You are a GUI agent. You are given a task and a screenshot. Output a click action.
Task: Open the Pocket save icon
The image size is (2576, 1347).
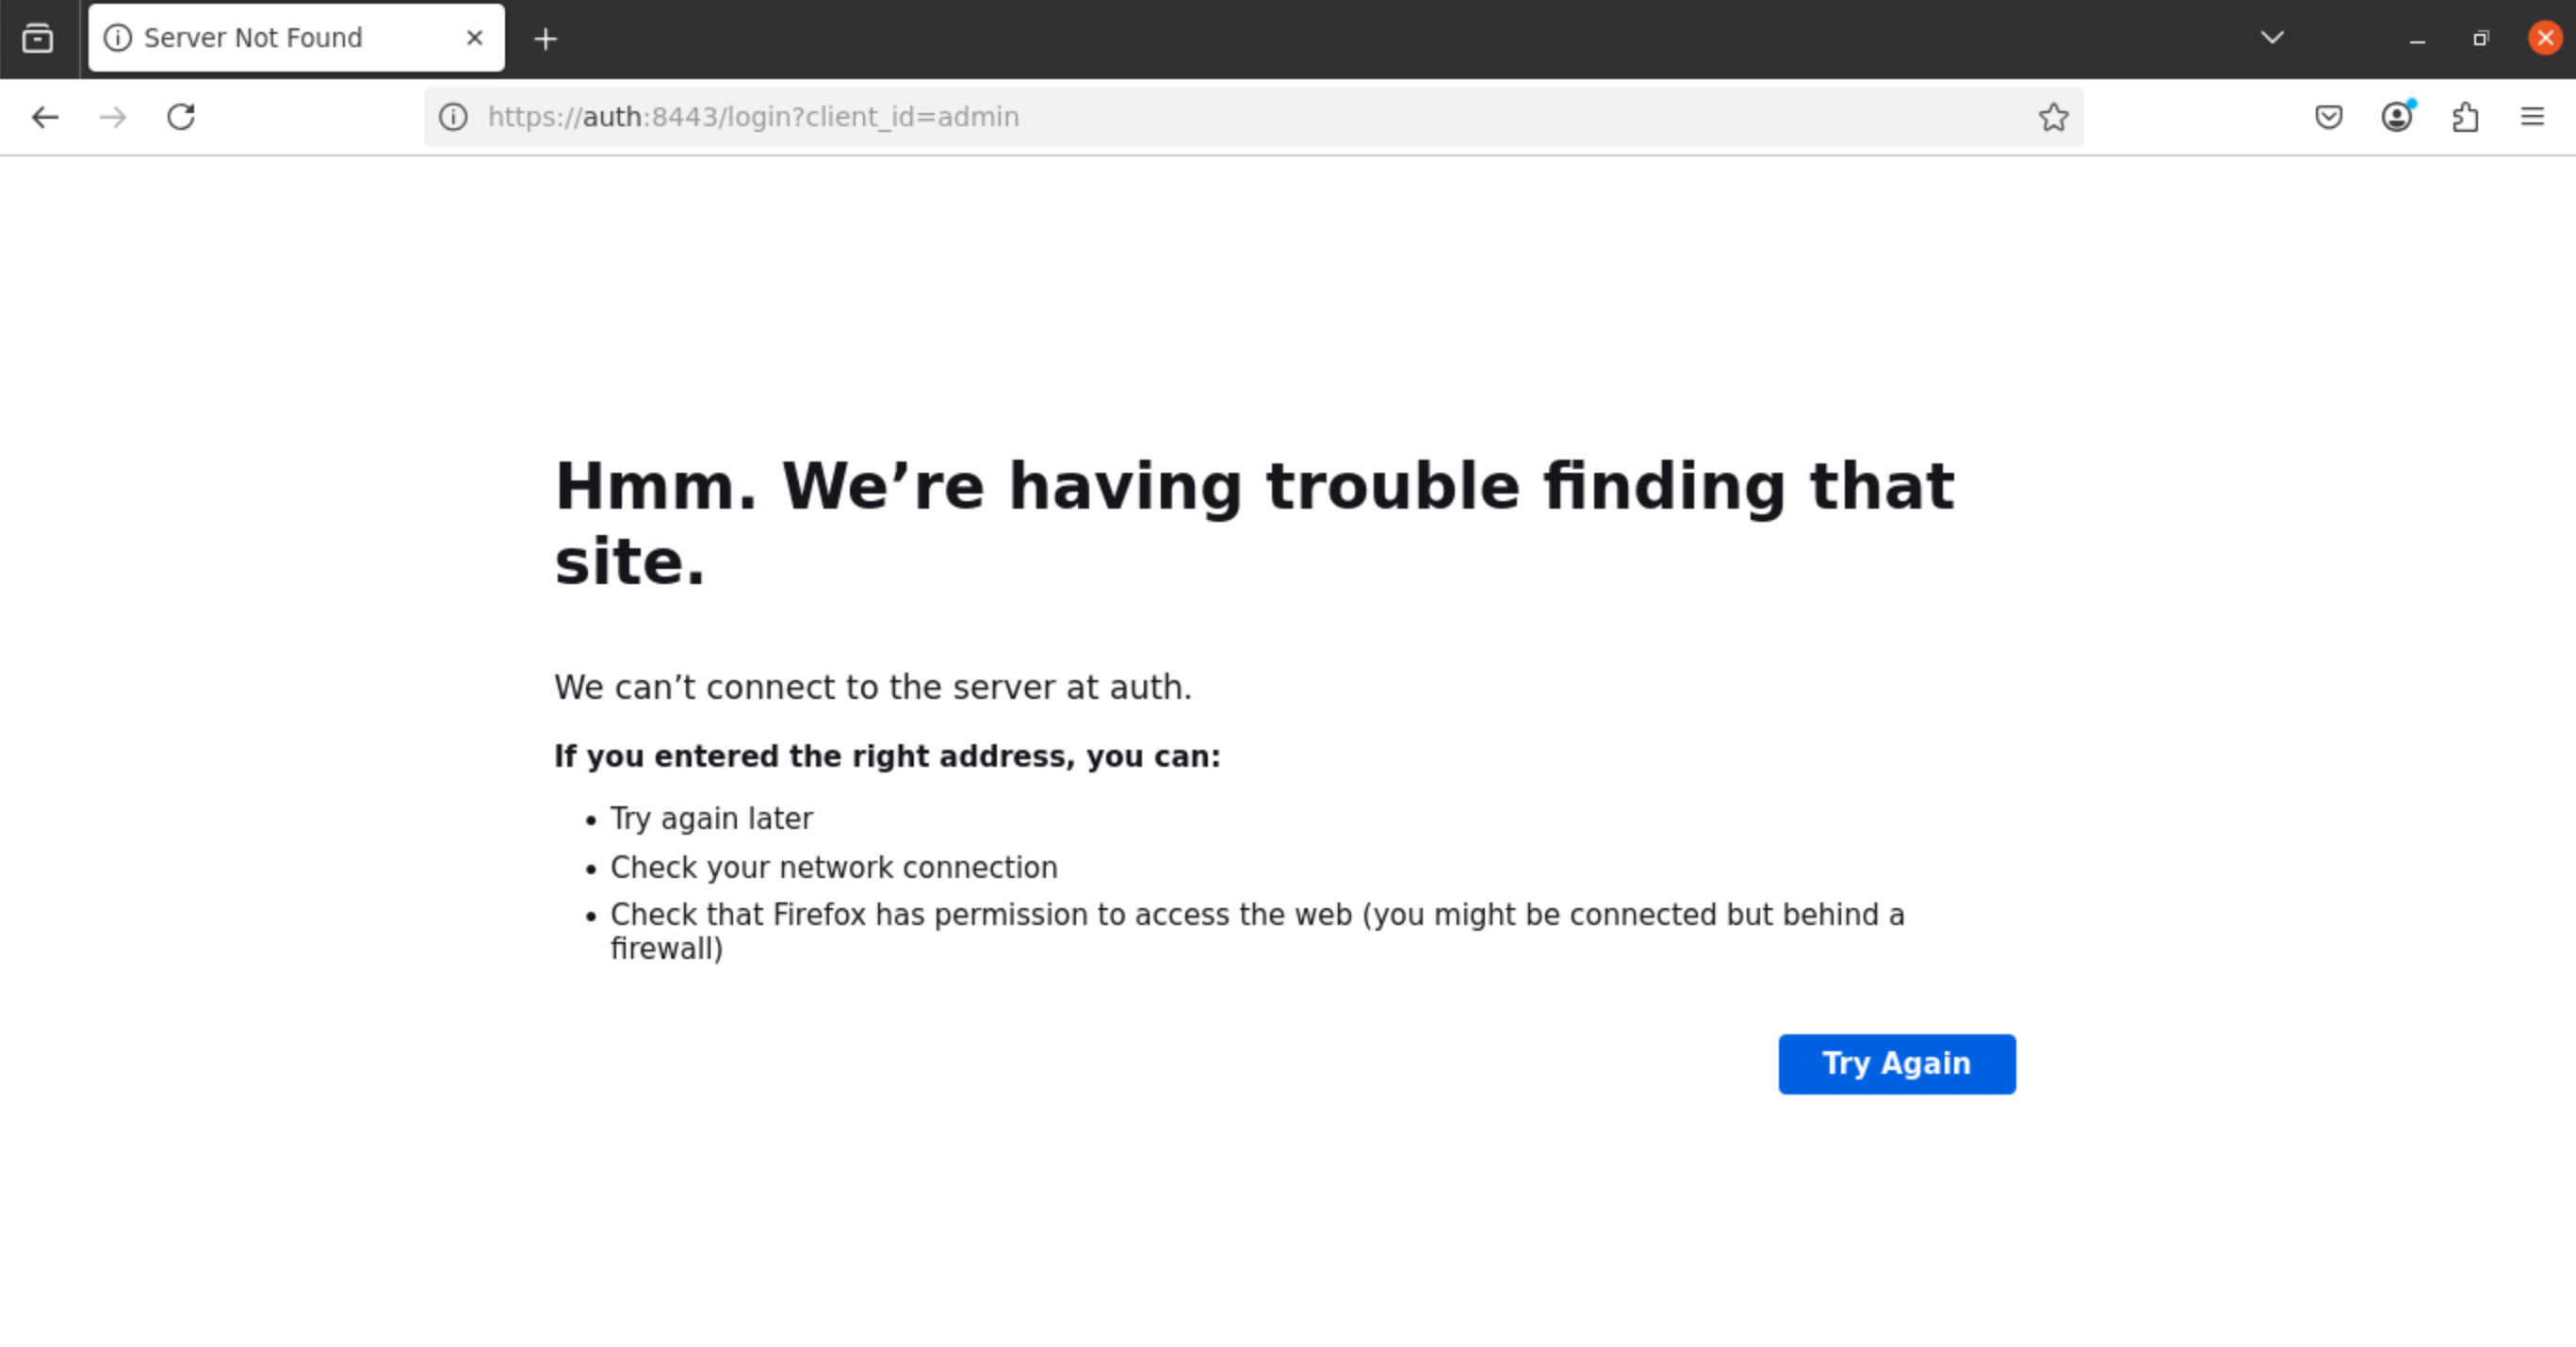point(2328,117)
